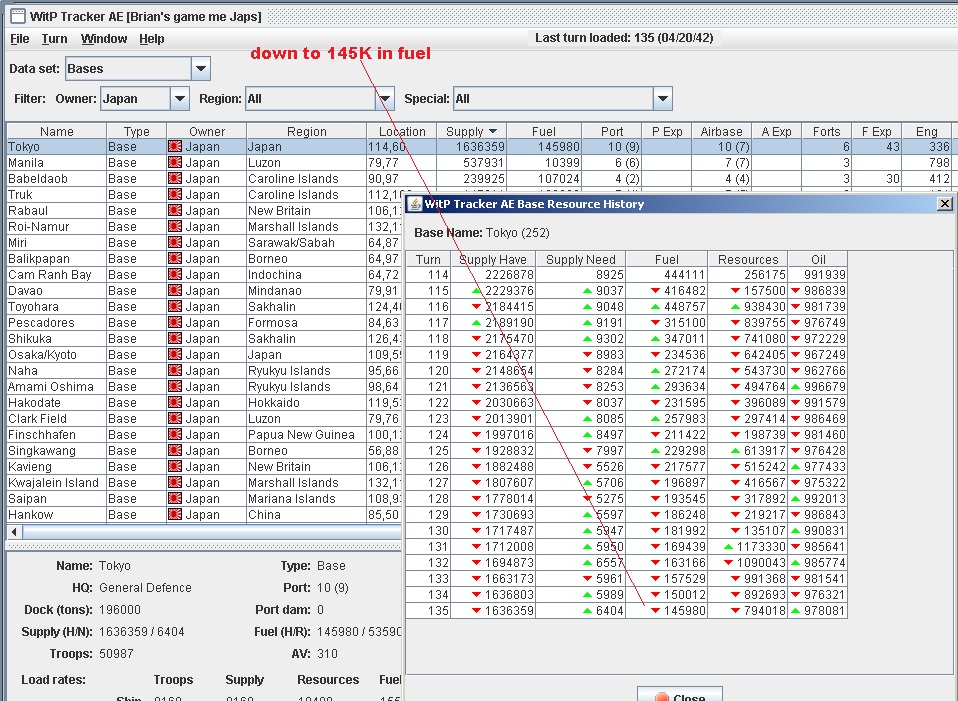Open the Turn menu
This screenshot has width=958, height=701.
tap(54, 39)
